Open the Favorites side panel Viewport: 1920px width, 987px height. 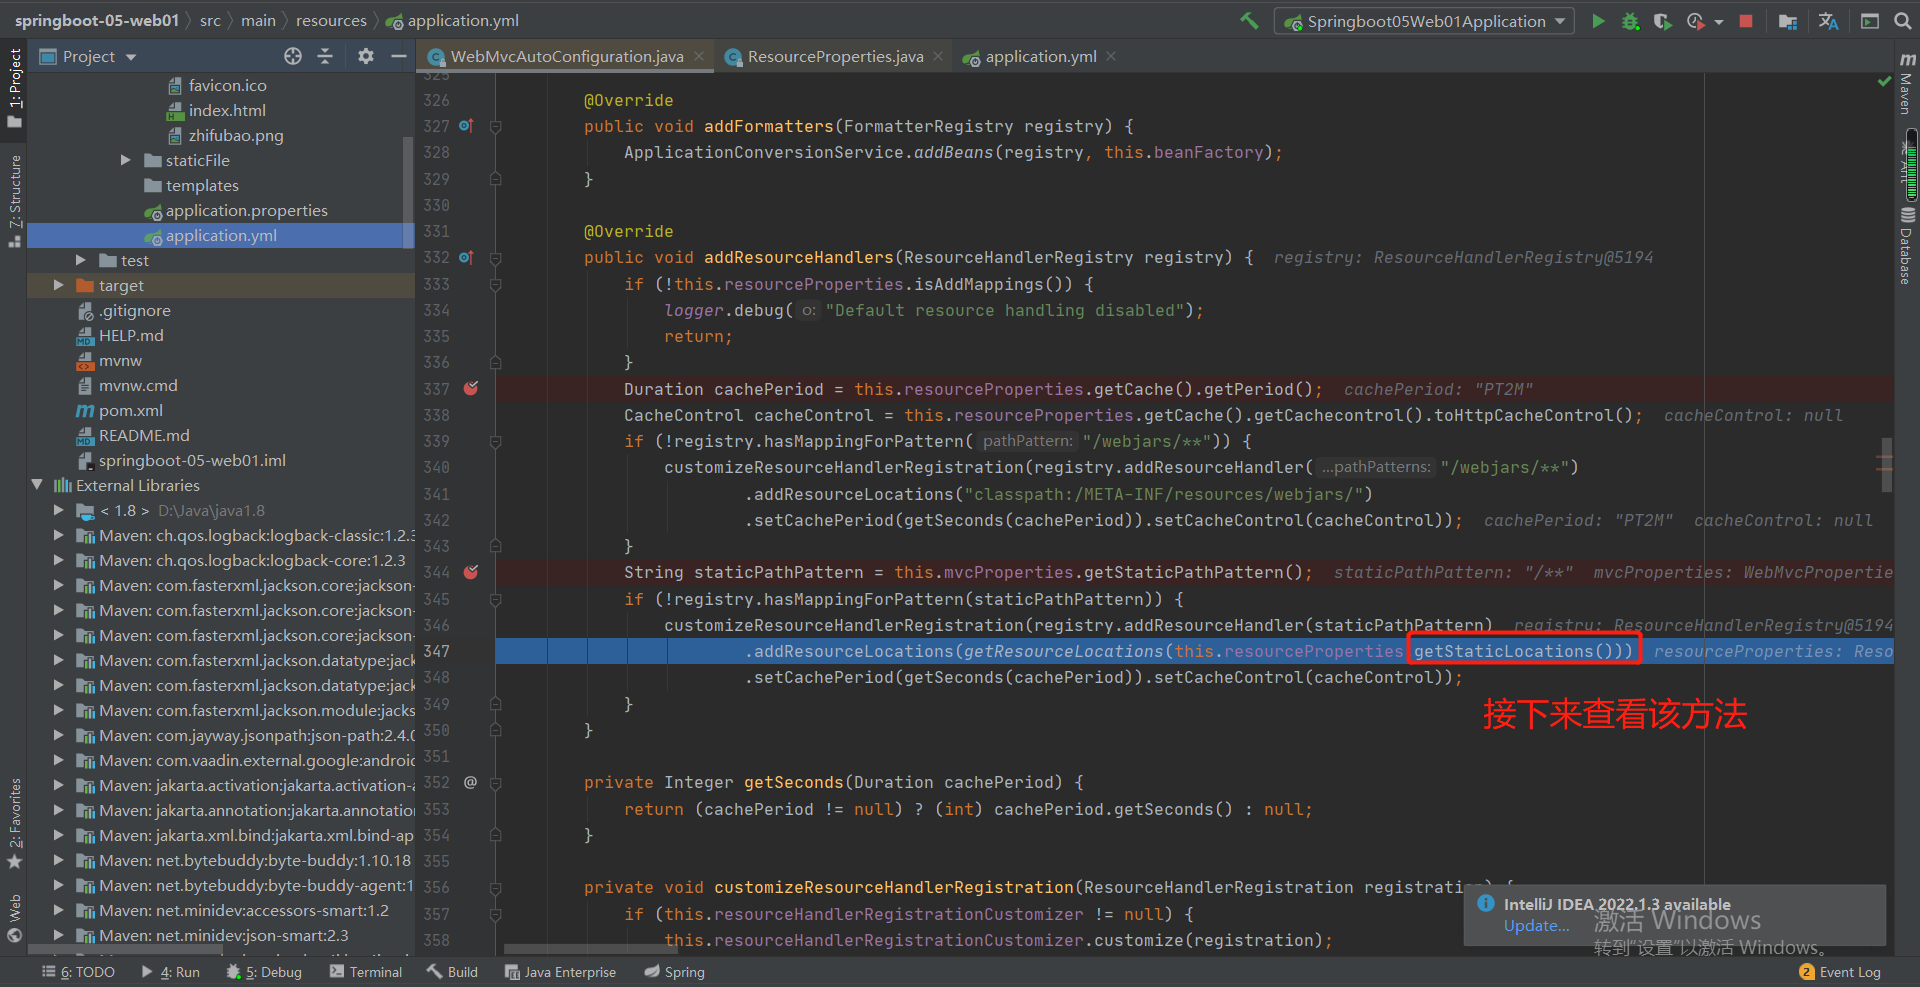pos(14,823)
